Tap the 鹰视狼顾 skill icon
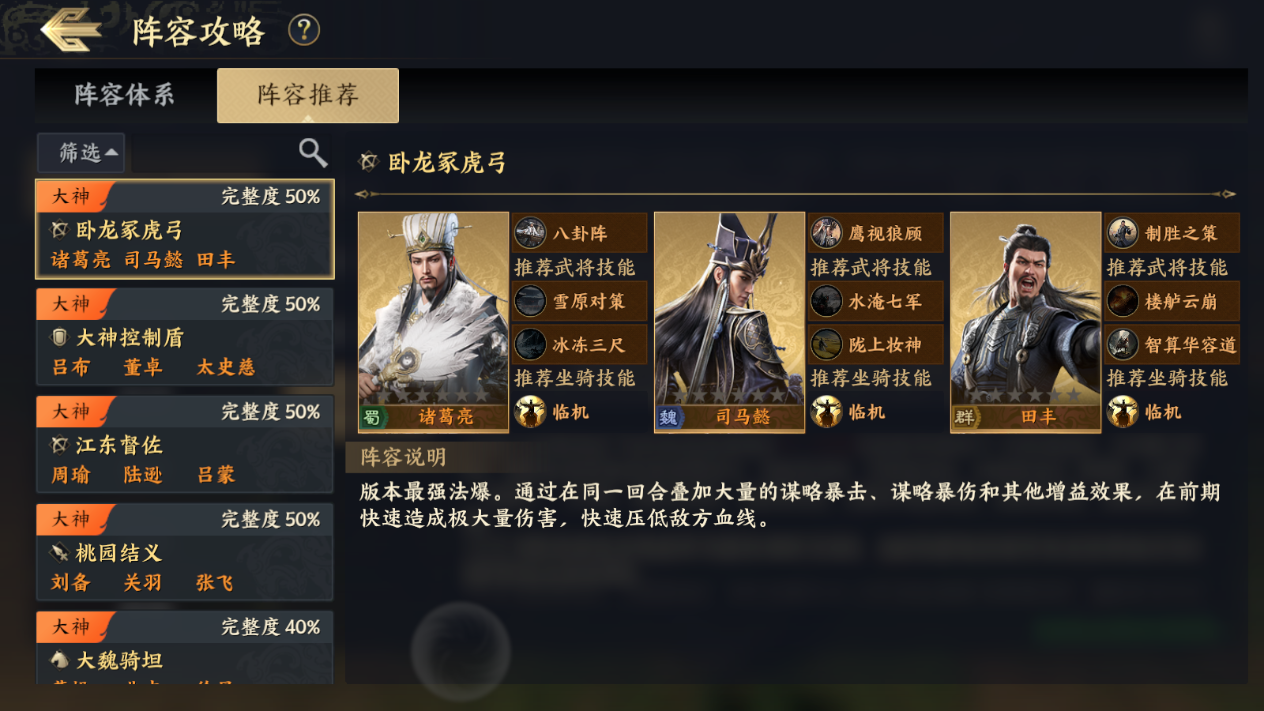Screen dimensions: 1264x711 point(826,233)
